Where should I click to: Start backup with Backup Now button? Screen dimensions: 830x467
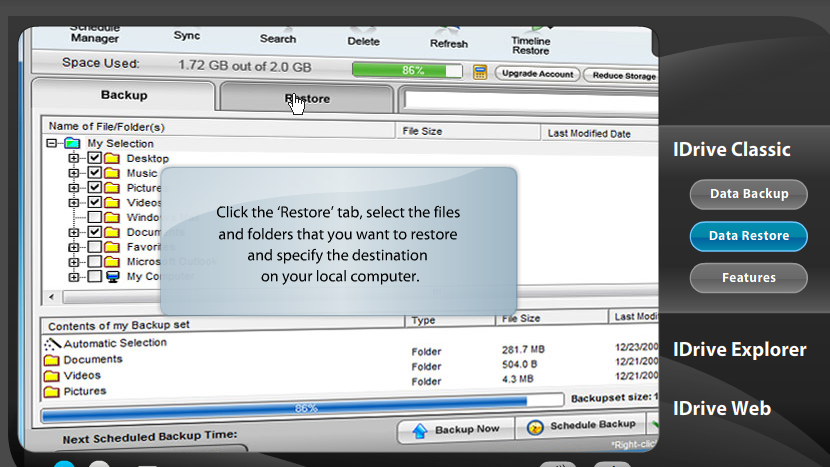click(x=456, y=430)
